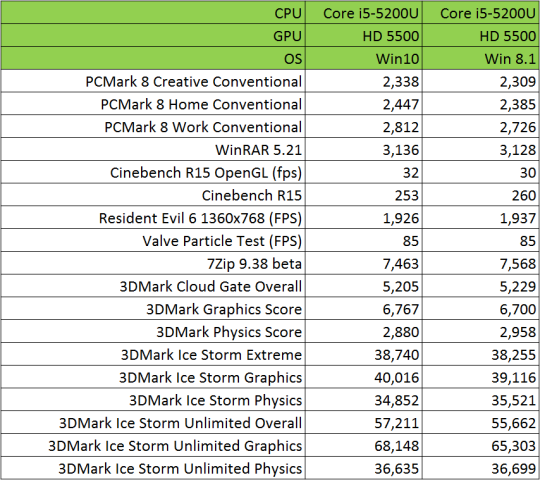This screenshot has width=540, height=480.
Task: Click the 2,958 Physics Score cell
Action: [x=481, y=331]
